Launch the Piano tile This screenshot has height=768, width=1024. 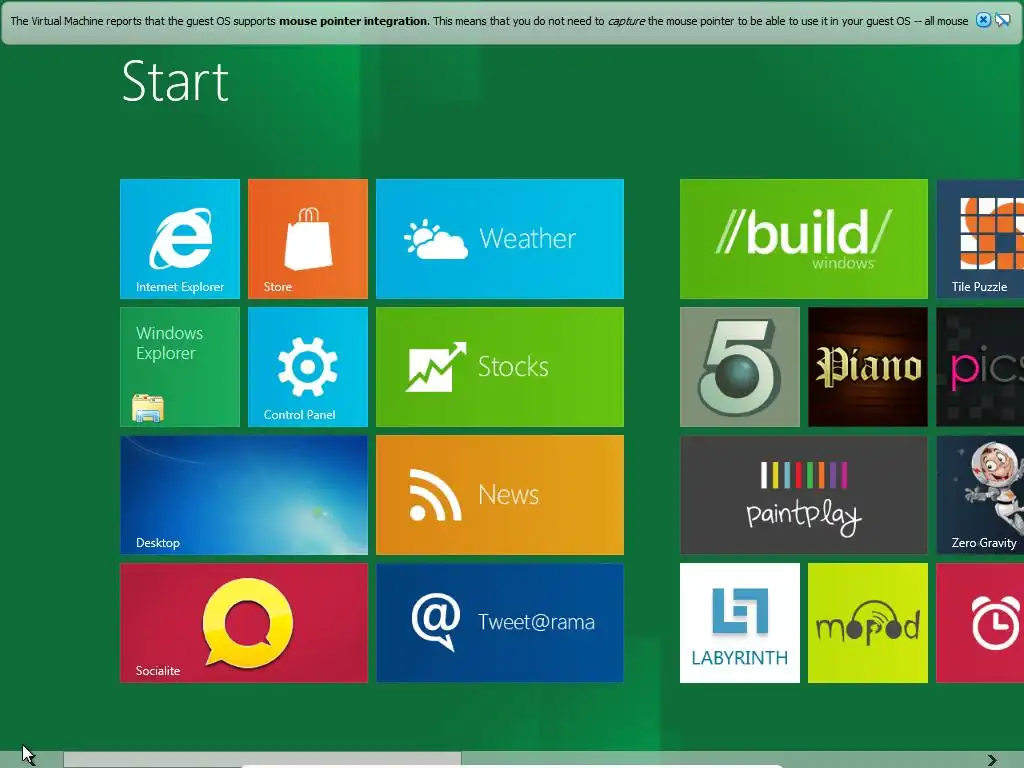coord(868,367)
